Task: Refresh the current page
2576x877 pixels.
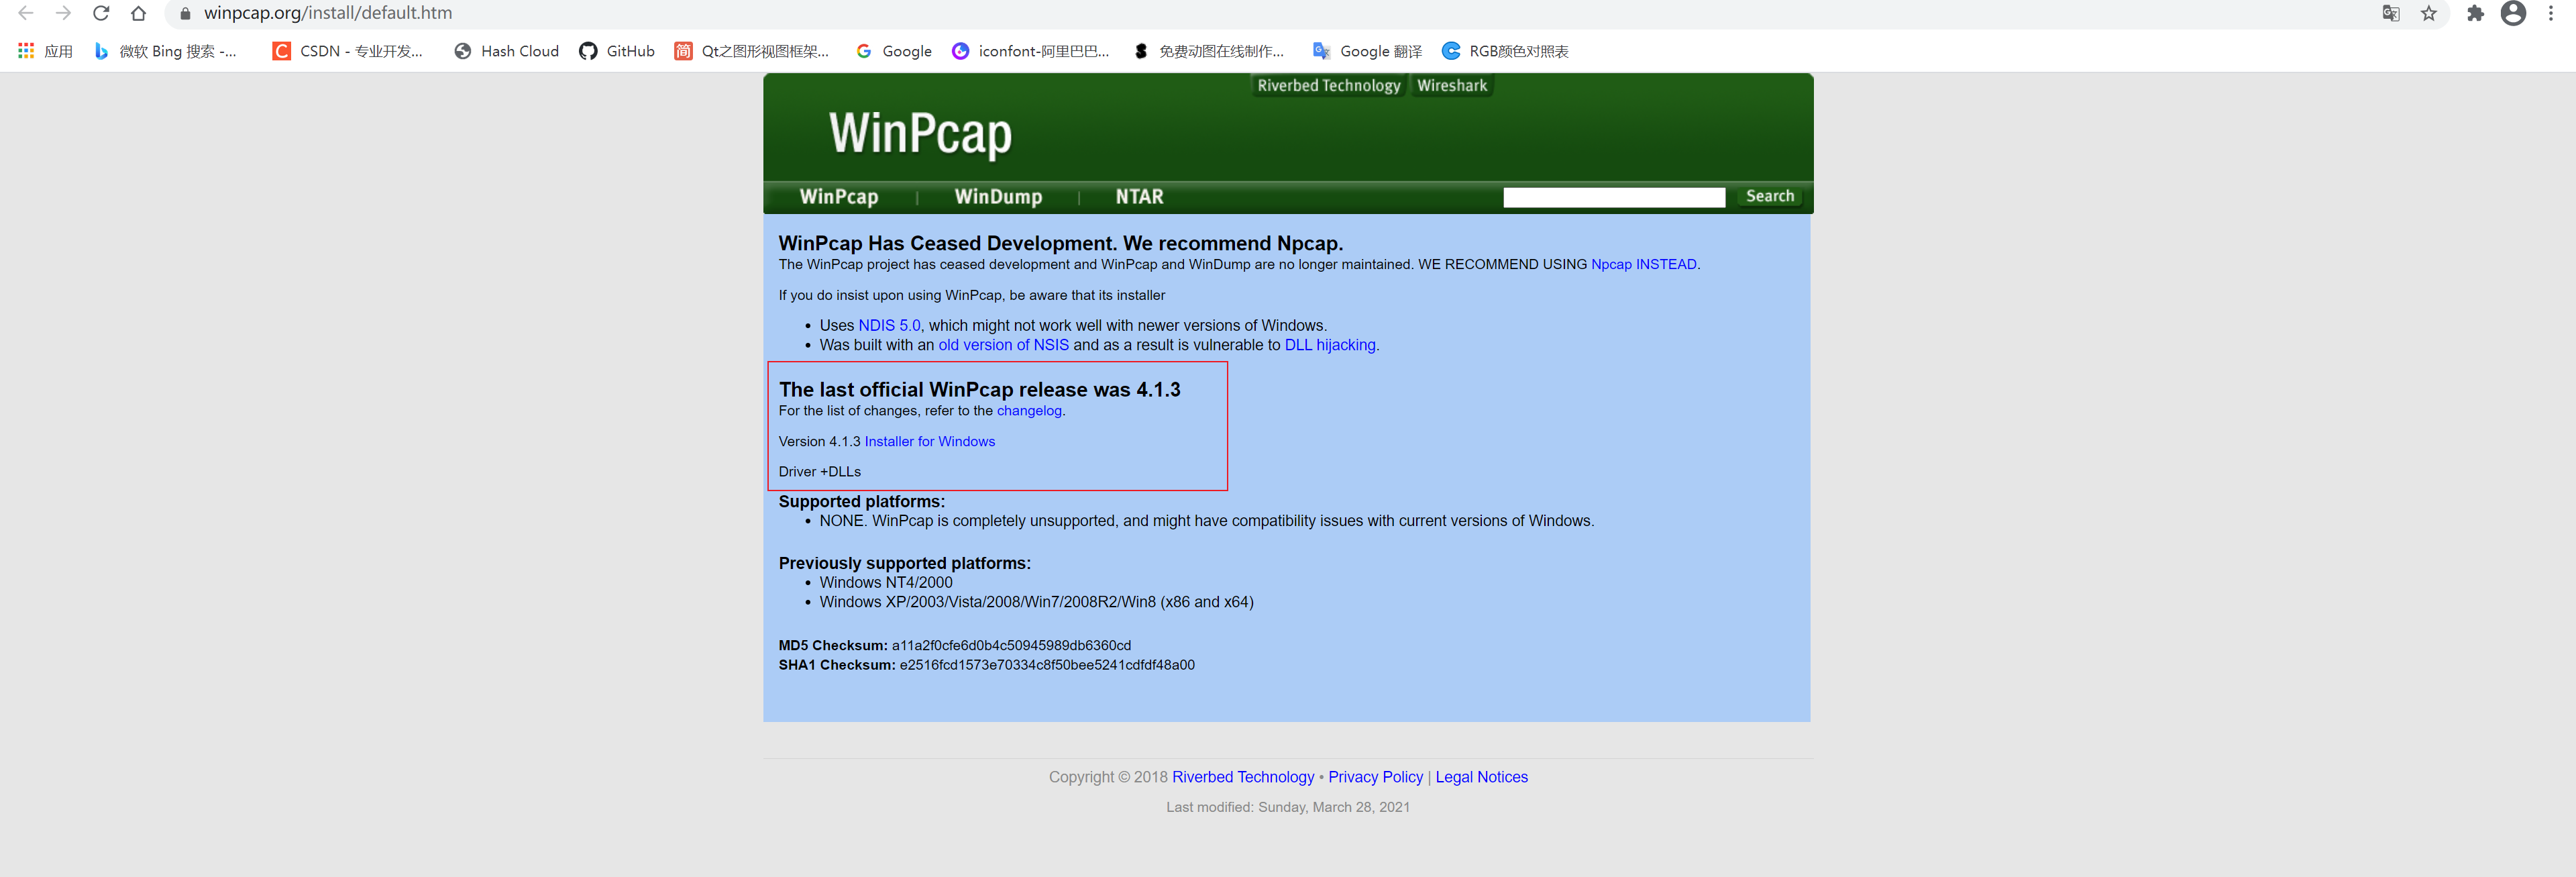Action: [x=100, y=14]
